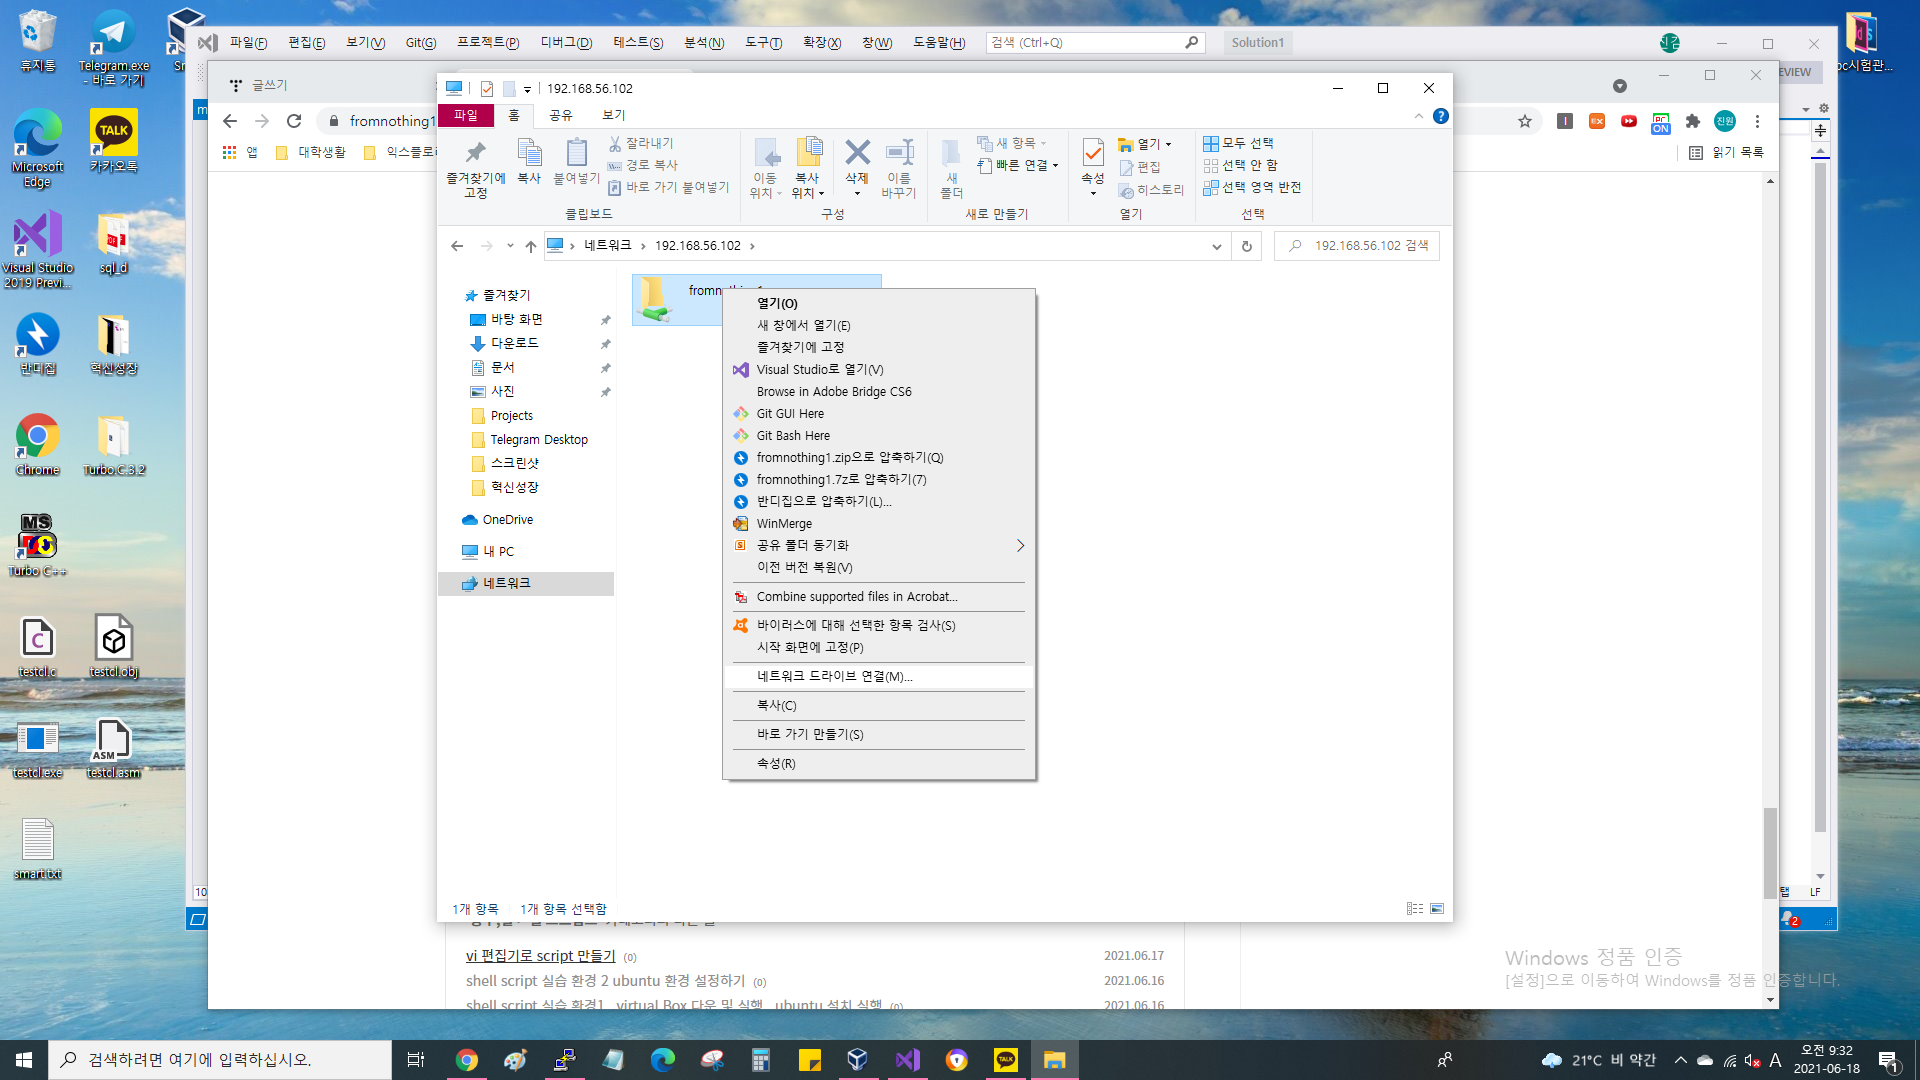Image resolution: width=1920 pixels, height=1080 pixels.
Task: Click the up-one-level arrow in Explorer
Action: click(x=531, y=246)
